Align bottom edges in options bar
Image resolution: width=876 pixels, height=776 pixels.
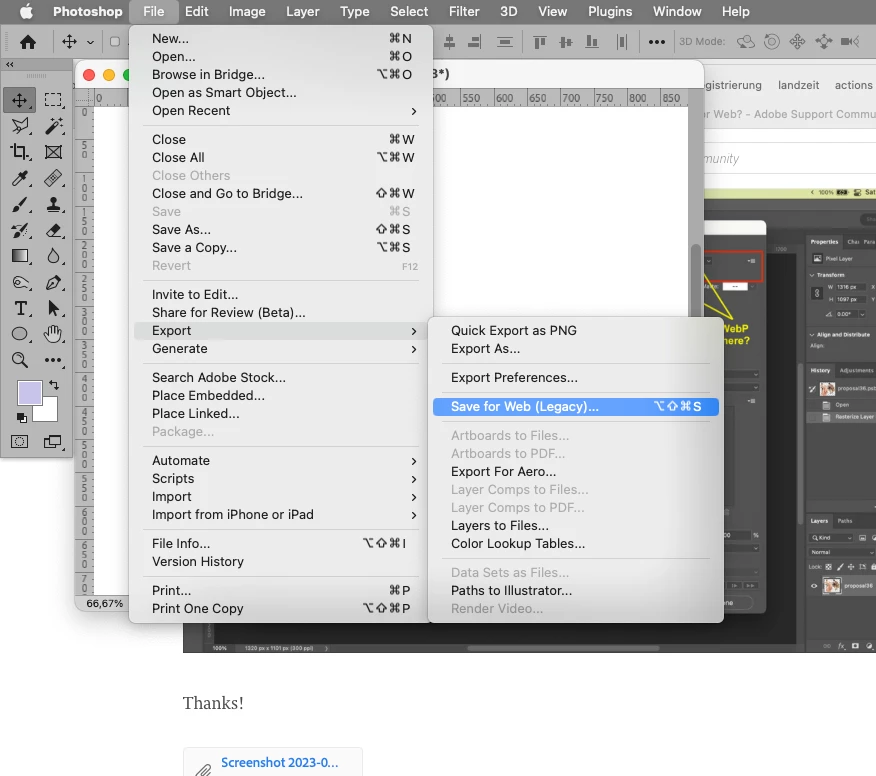tap(592, 42)
